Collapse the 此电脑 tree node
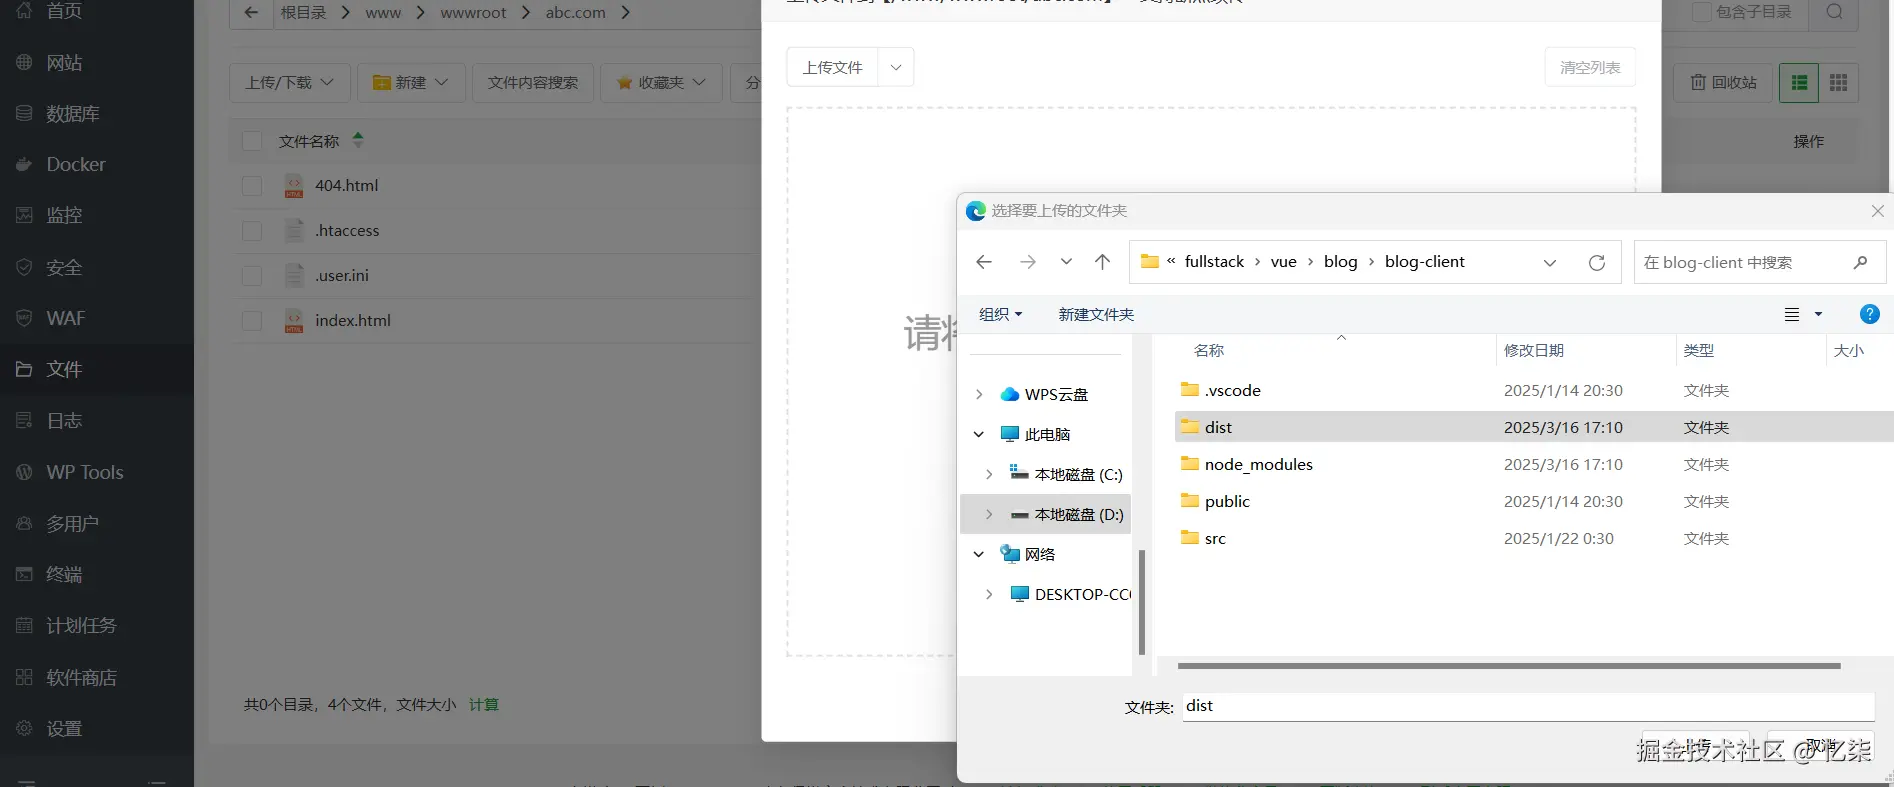 pyautogui.click(x=979, y=435)
